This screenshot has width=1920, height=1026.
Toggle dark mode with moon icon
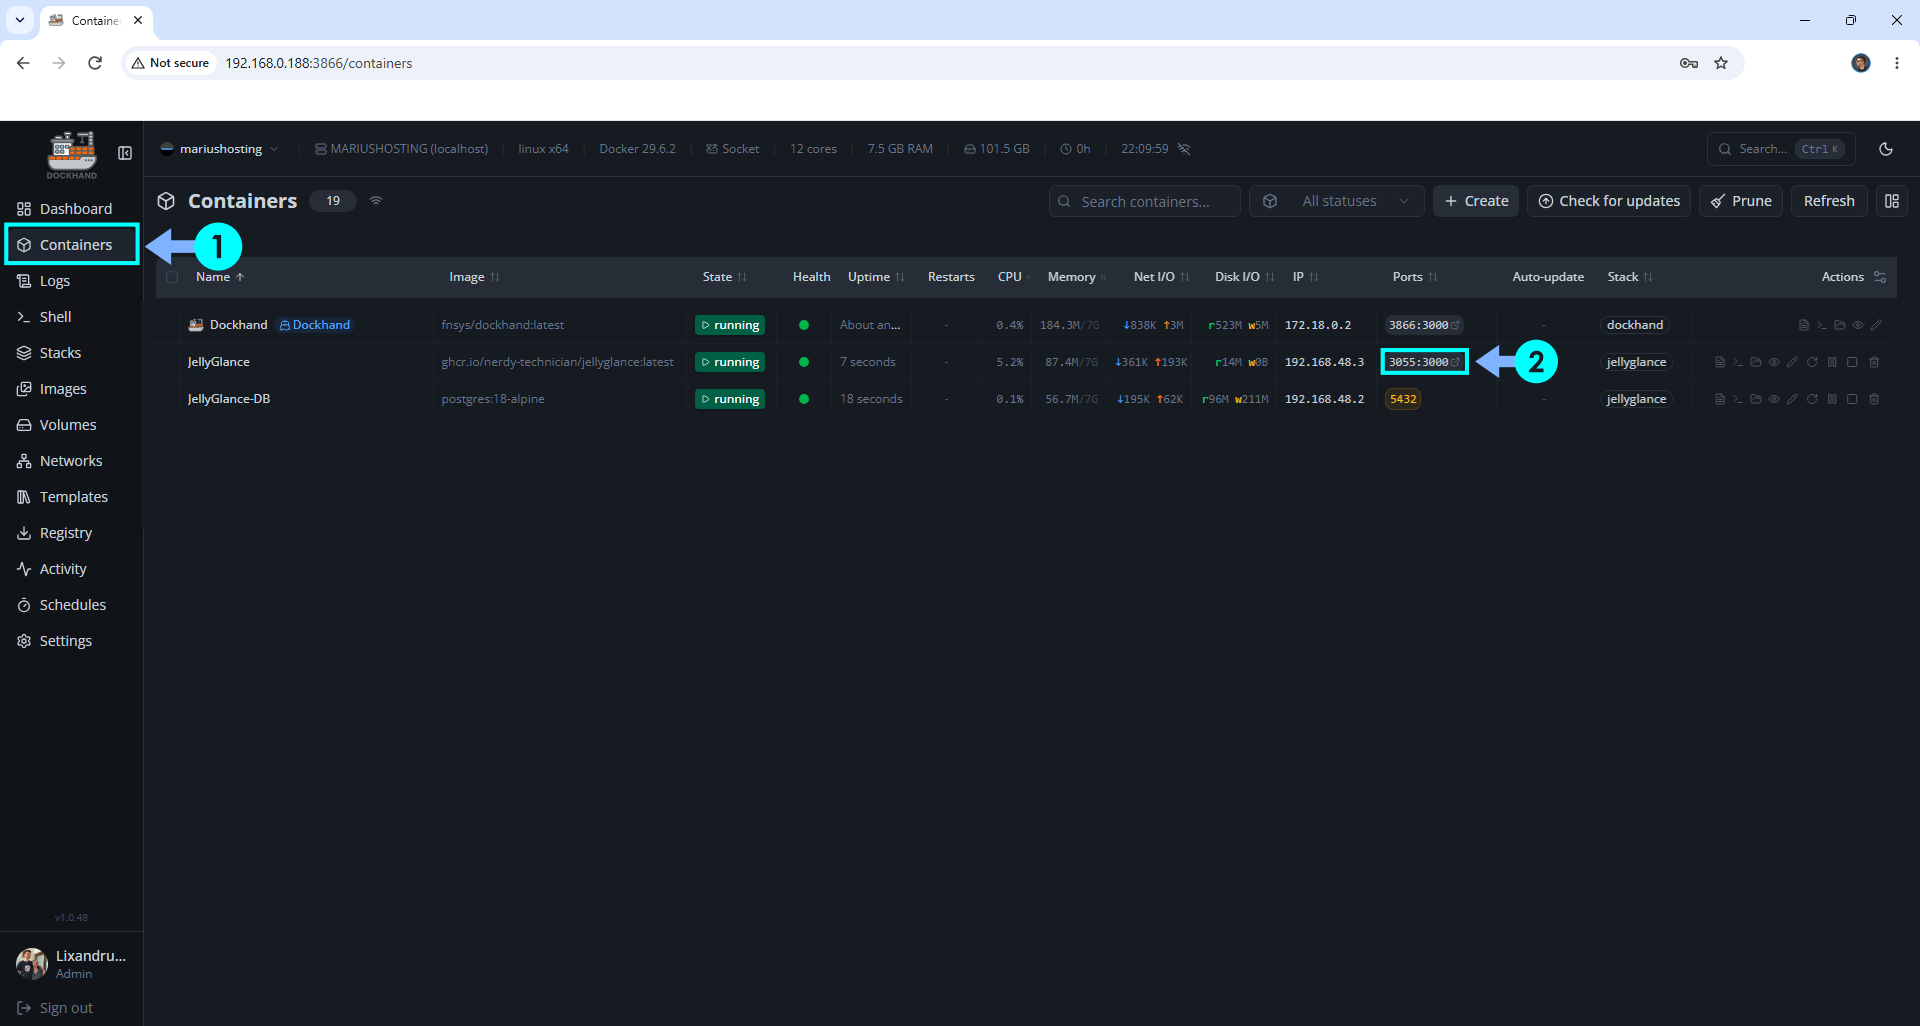tap(1886, 149)
